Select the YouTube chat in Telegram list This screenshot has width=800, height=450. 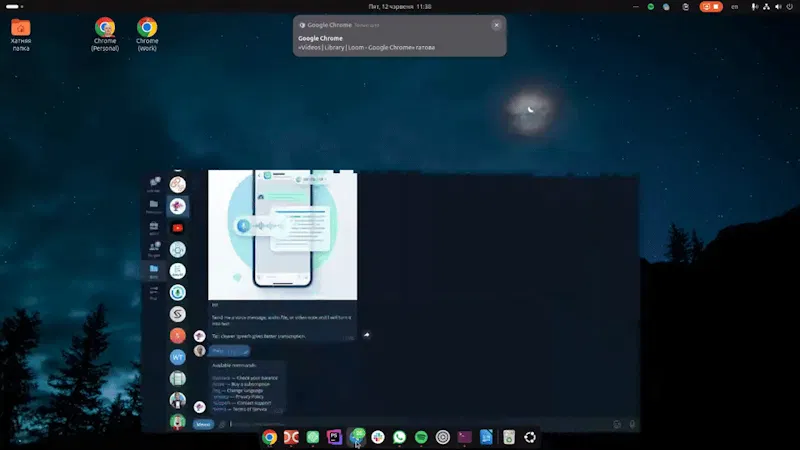tap(178, 228)
